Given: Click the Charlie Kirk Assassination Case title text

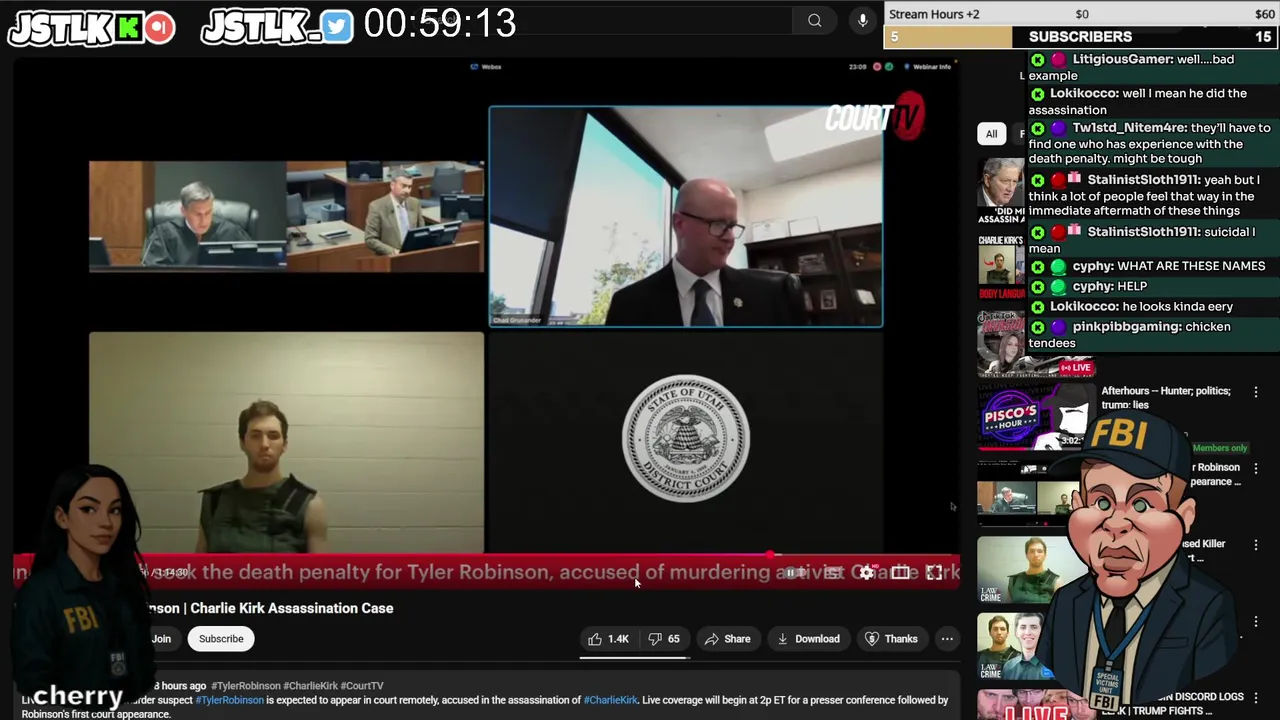Looking at the screenshot, I should 291,608.
